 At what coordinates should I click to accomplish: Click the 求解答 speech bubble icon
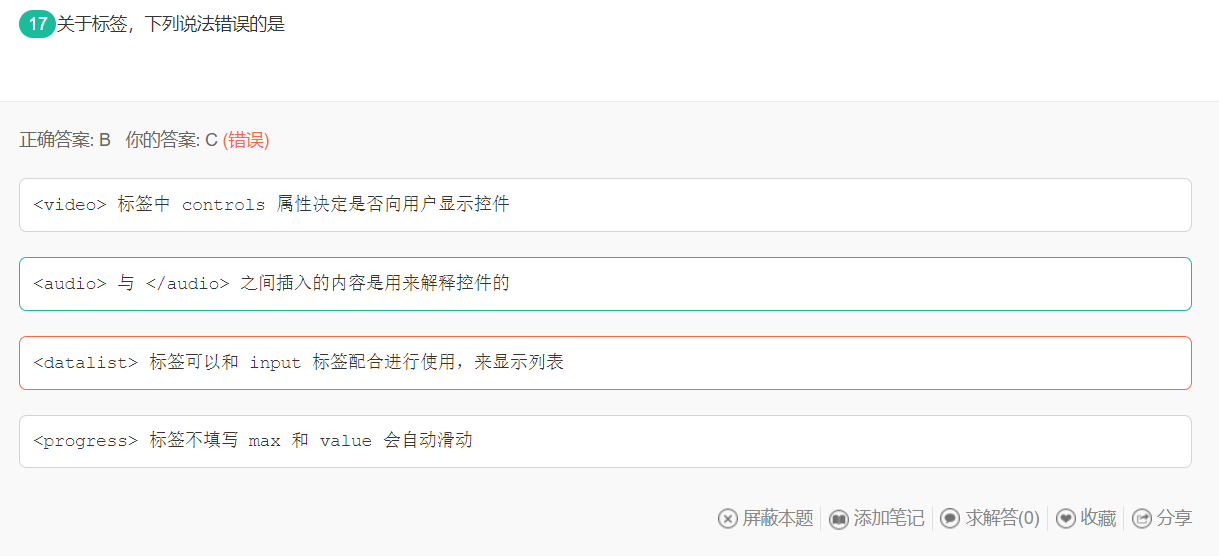[950, 518]
